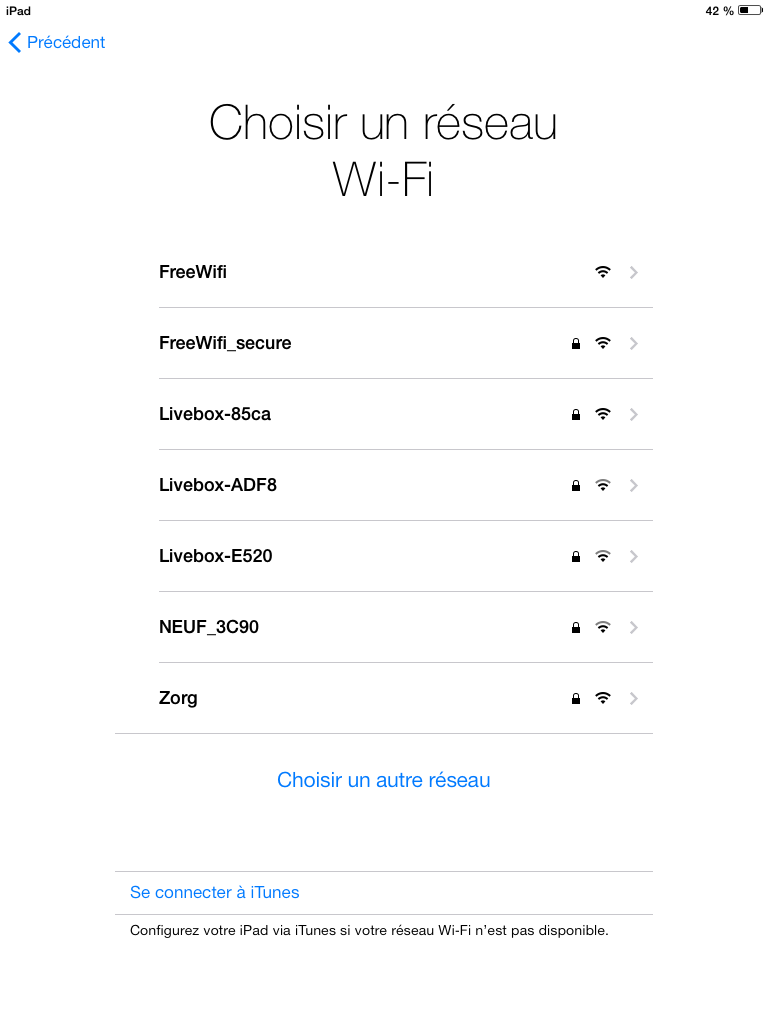Tap the lock icon beside FreeWifi_secure
768x1024 pixels.
click(575, 344)
